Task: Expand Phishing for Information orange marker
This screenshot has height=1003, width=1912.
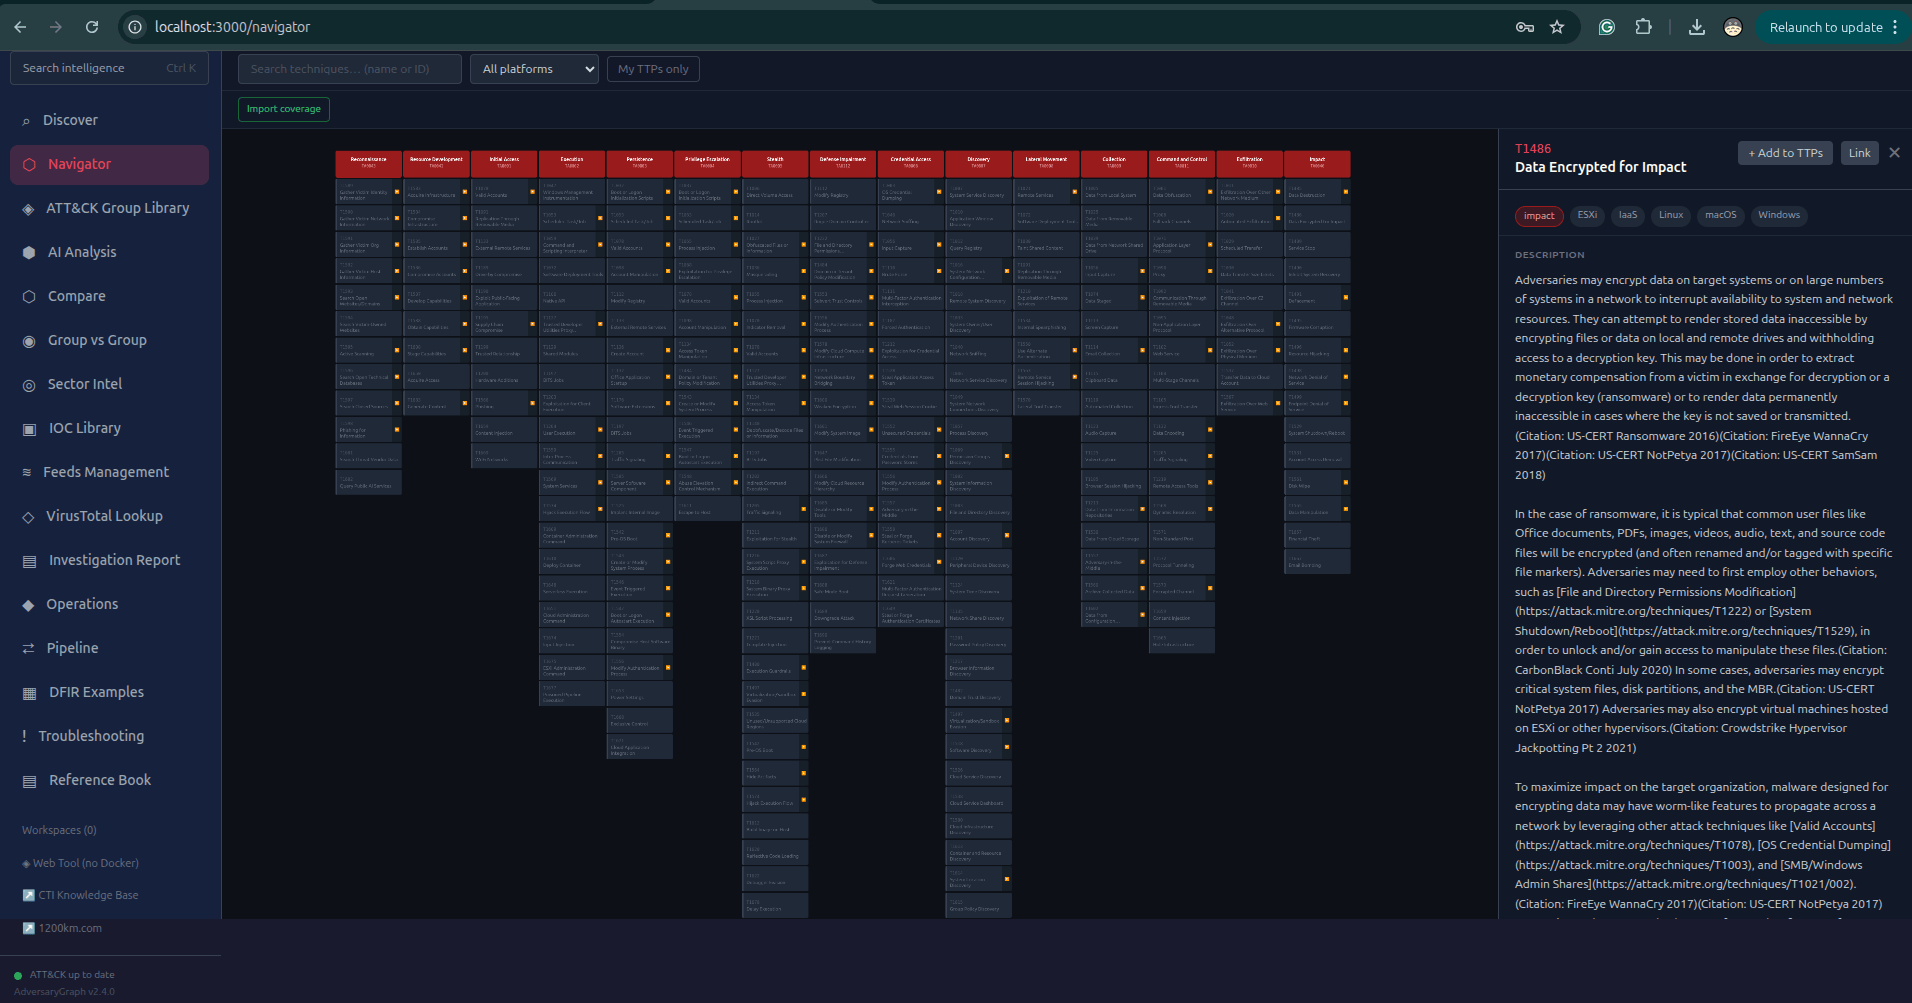Action: (397, 430)
